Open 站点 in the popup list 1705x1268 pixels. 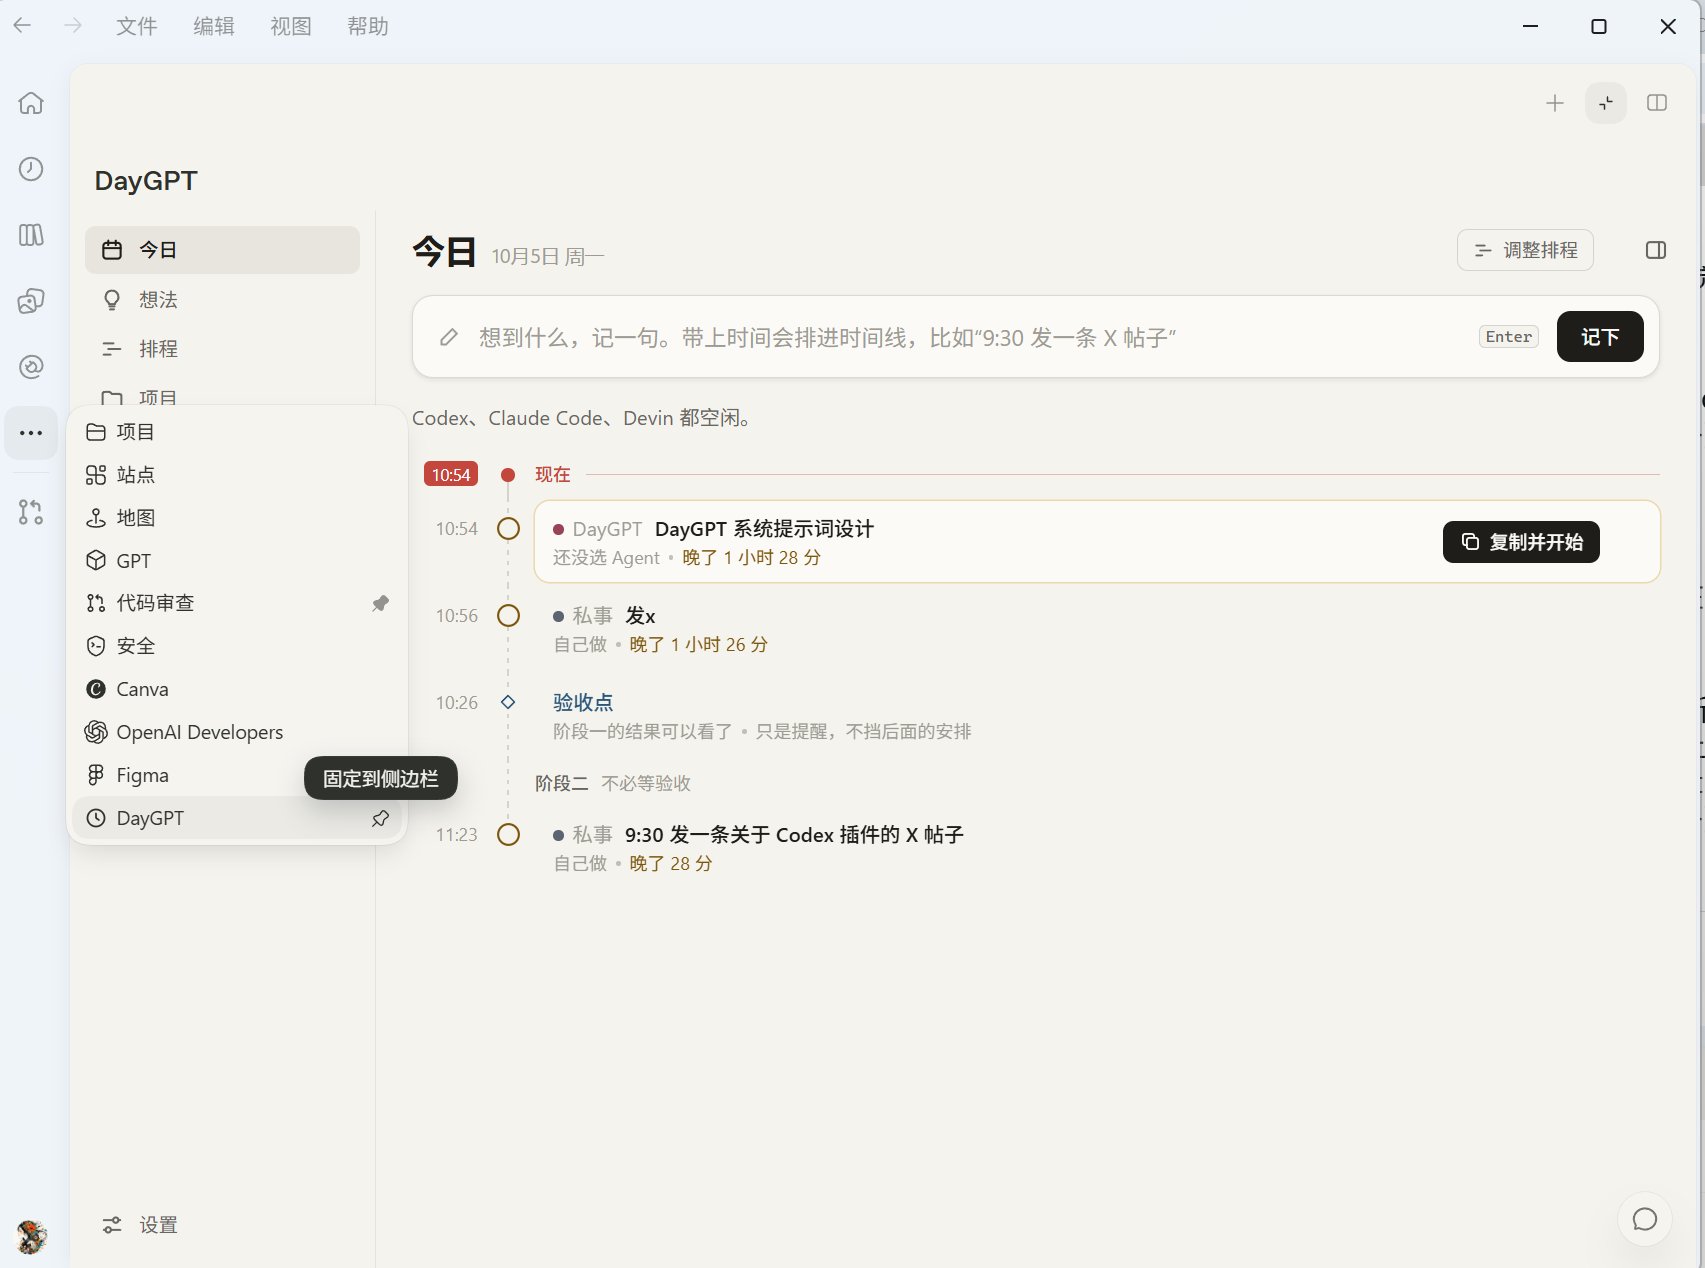[237, 475]
